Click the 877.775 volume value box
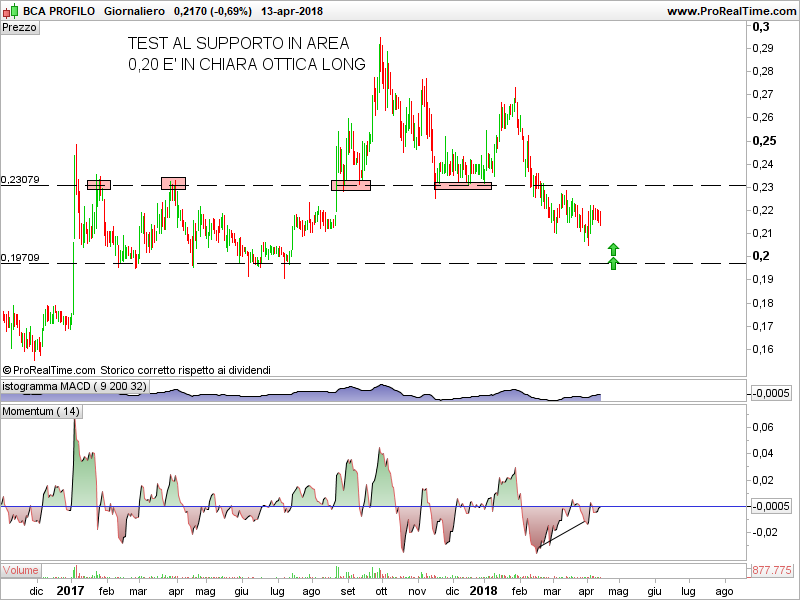The image size is (800, 600). (773, 570)
